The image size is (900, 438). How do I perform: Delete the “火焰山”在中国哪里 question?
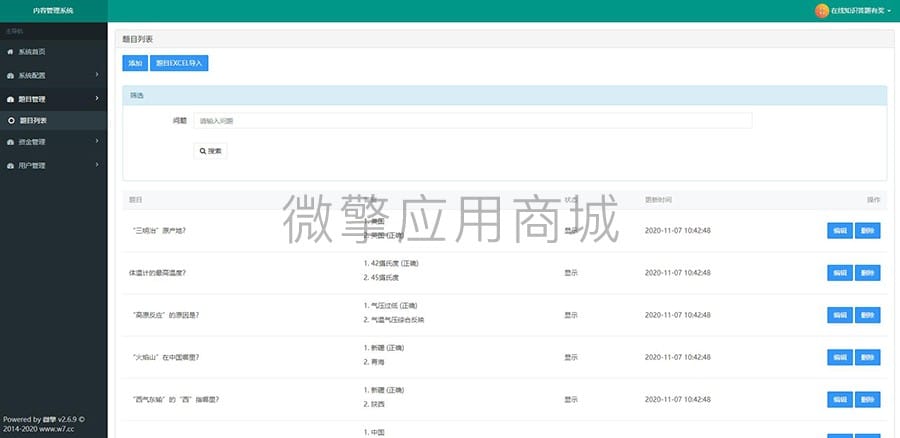[x=867, y=357]
